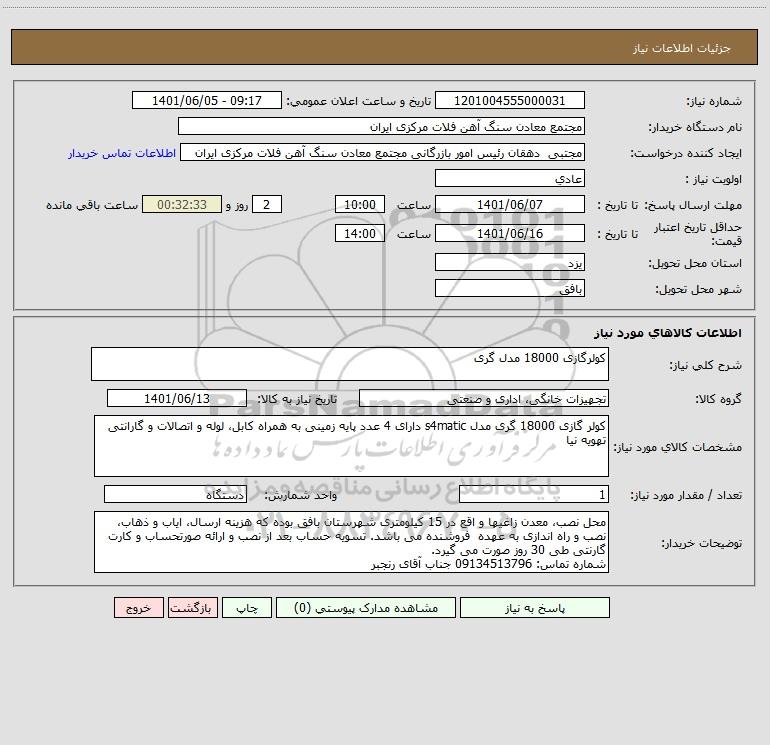The width and height of the screenshot is (770, 745).
Task: Click the remaining days field showing 2
Action: point(267,204)
